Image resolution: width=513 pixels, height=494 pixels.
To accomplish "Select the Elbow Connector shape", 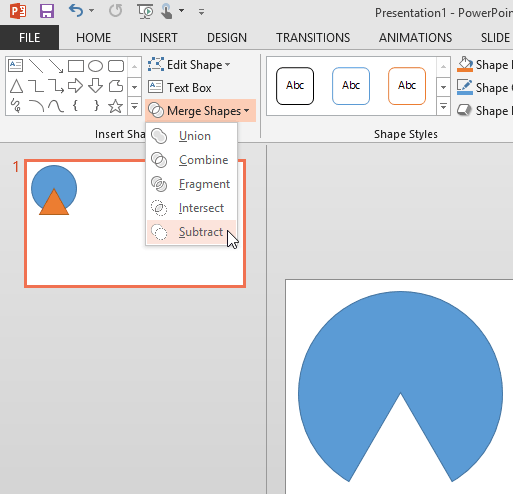I will point(36,86).
